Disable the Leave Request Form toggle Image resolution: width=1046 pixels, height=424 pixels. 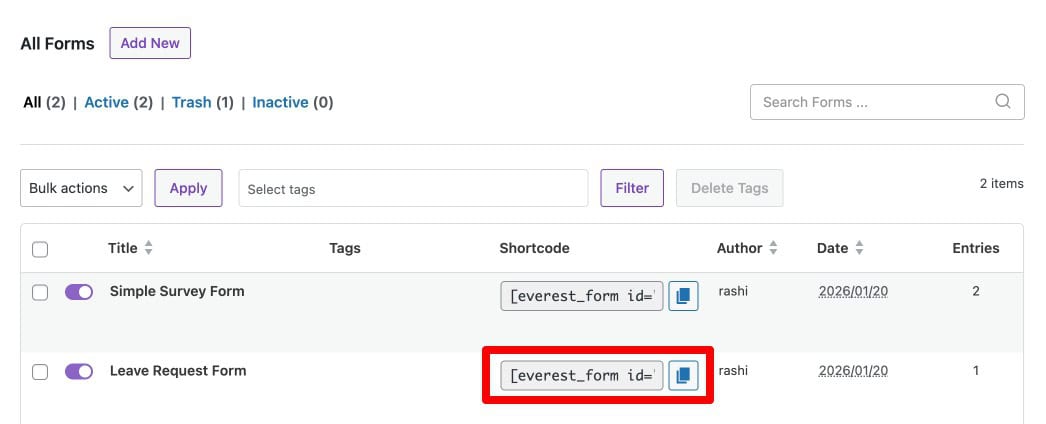click(x=79, y=371)
